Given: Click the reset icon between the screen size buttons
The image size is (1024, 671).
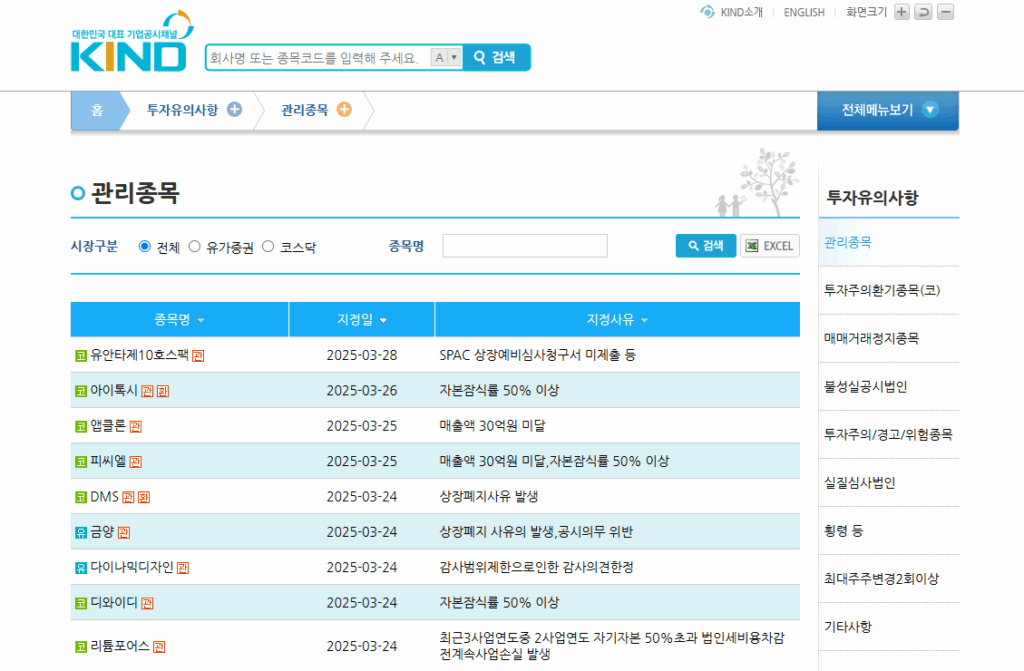Looking at the screenshot, I should click(924, 12).
